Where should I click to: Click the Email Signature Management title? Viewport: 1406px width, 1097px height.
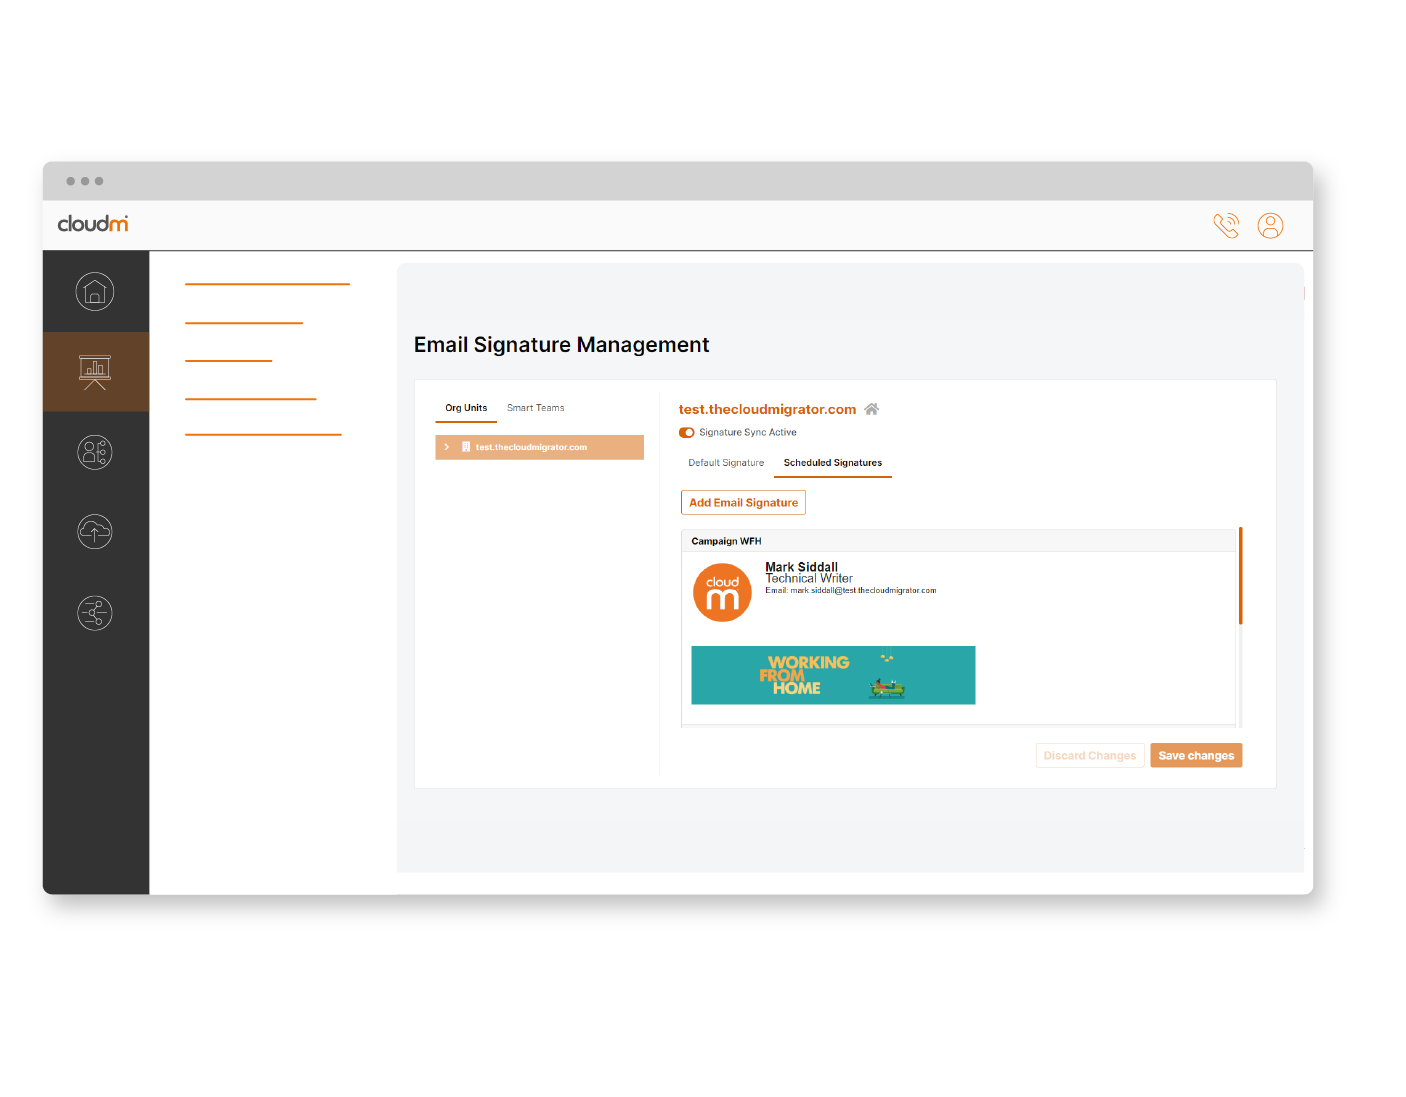[x=561, y=345]
